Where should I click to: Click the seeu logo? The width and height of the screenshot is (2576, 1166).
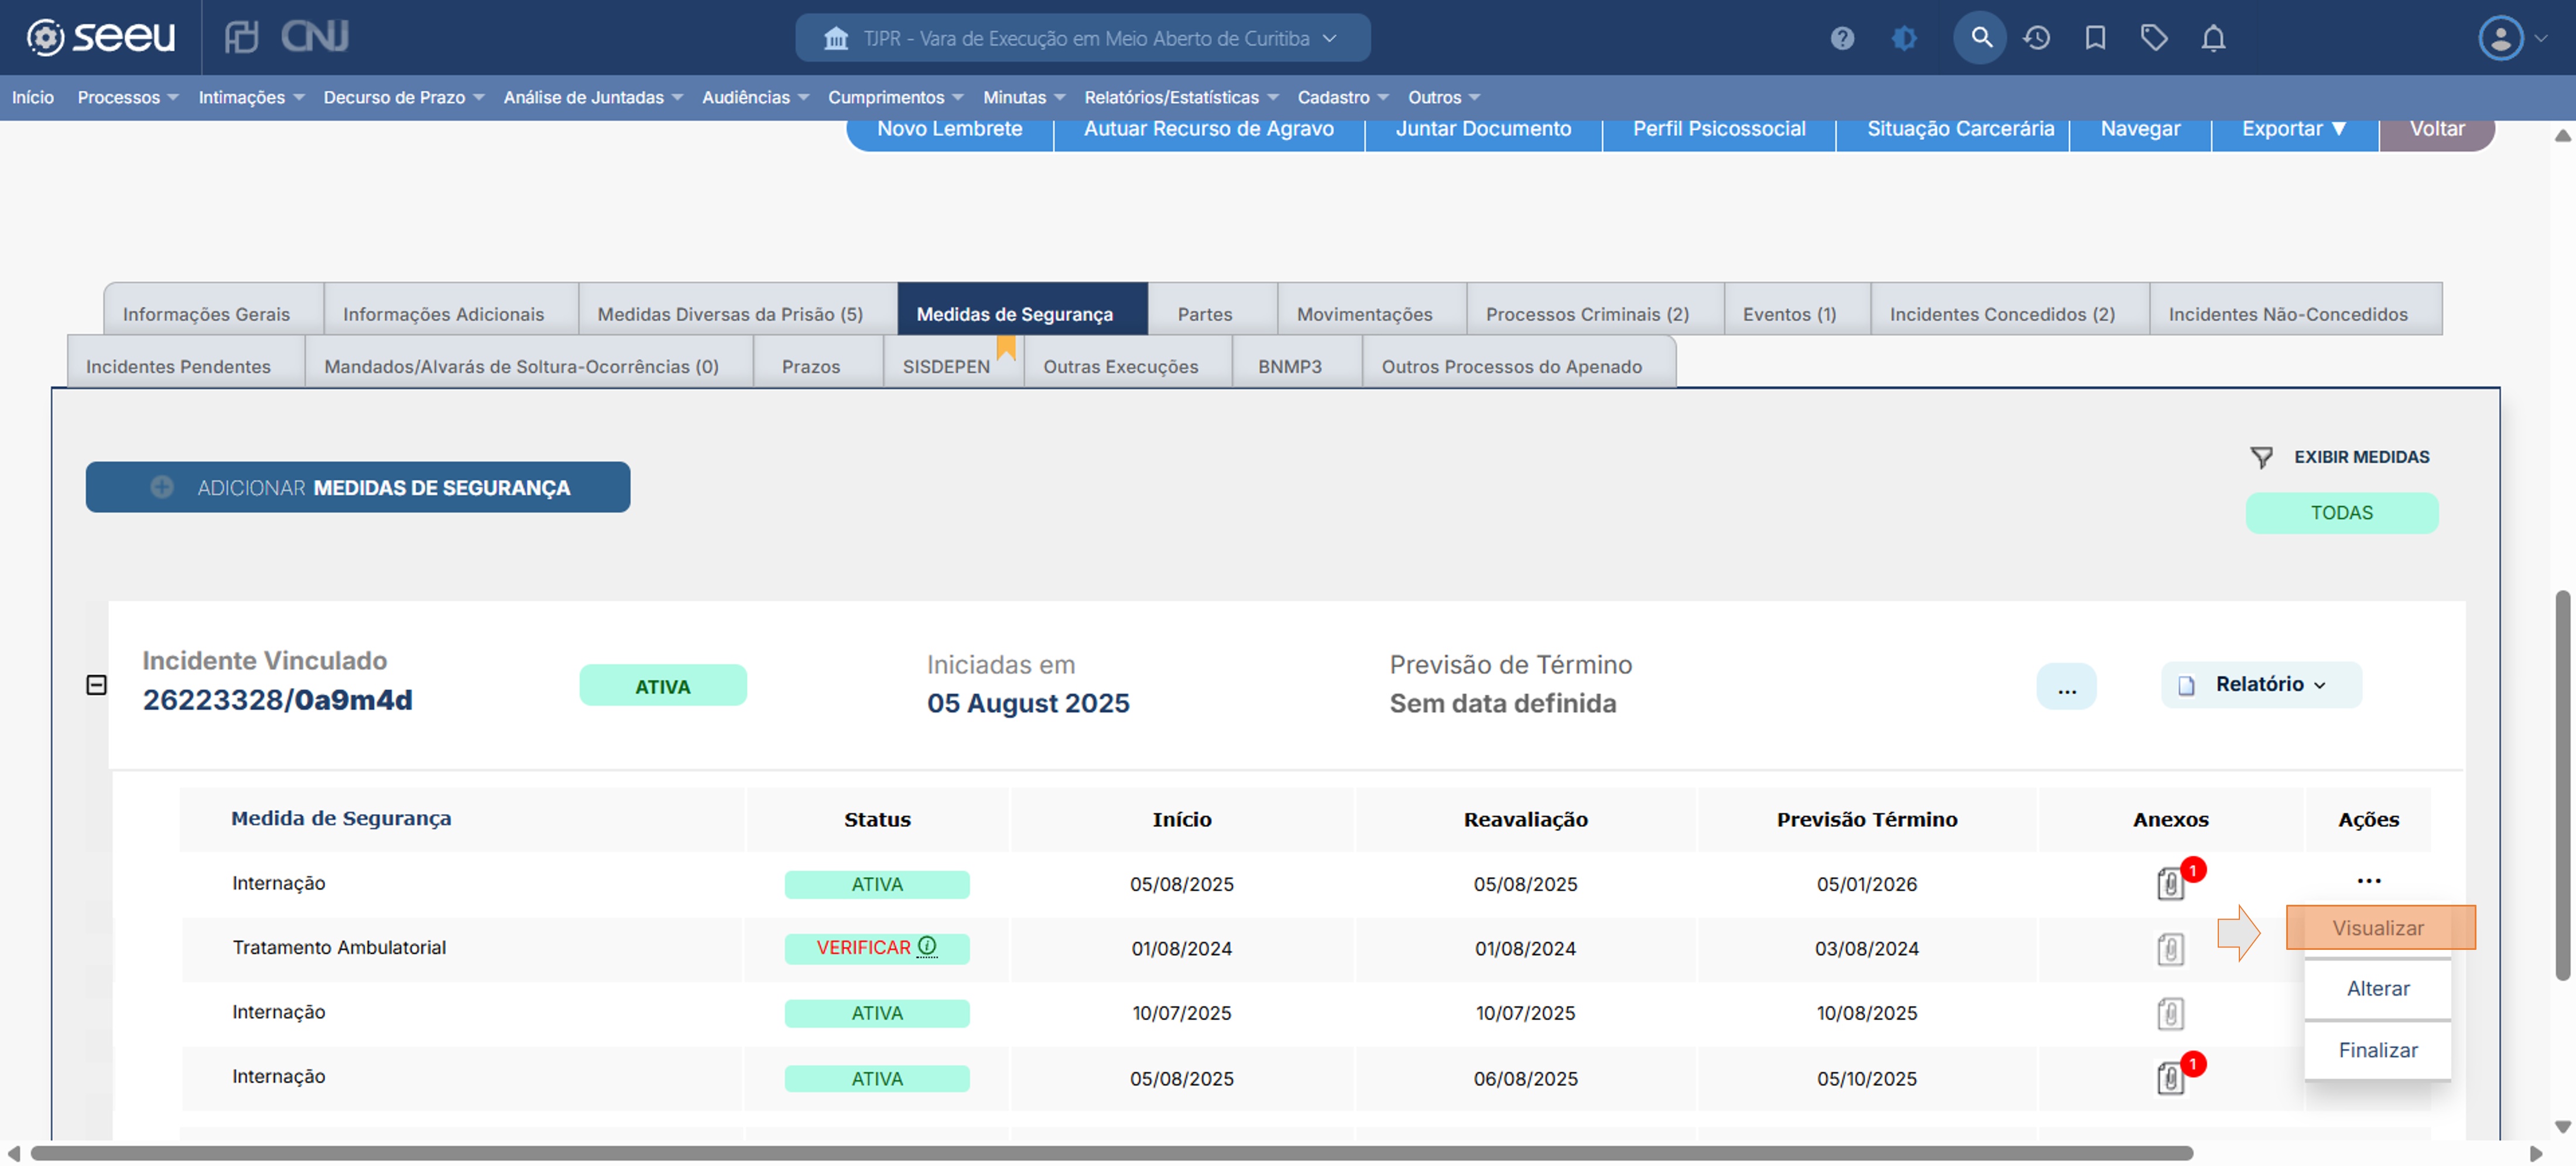[100, 37]
